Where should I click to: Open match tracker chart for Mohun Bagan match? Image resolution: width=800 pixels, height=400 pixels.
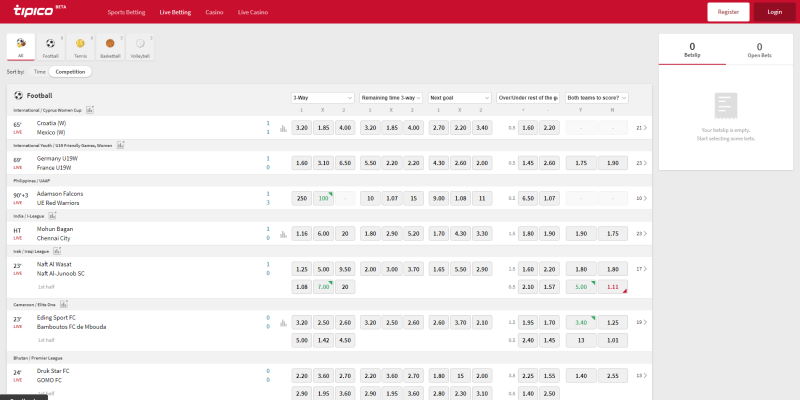[283, 235]
